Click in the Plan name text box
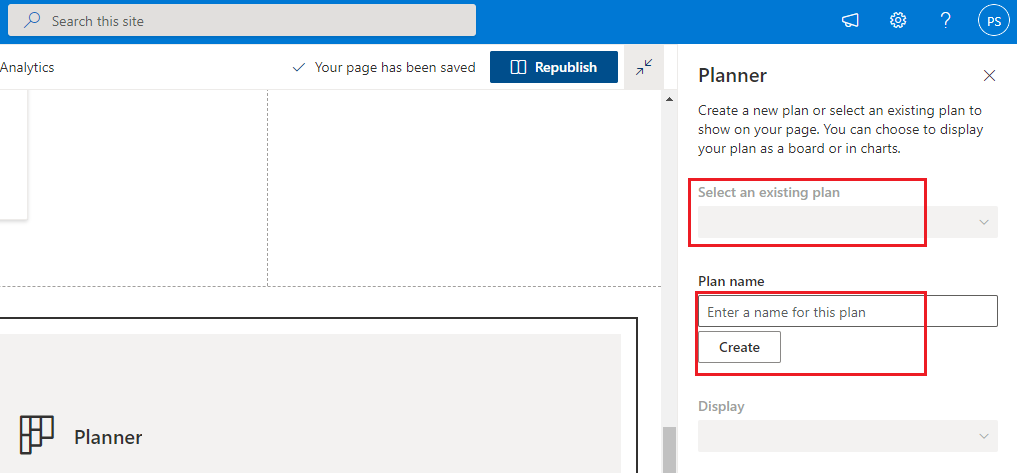 click(x=847, y=312)
